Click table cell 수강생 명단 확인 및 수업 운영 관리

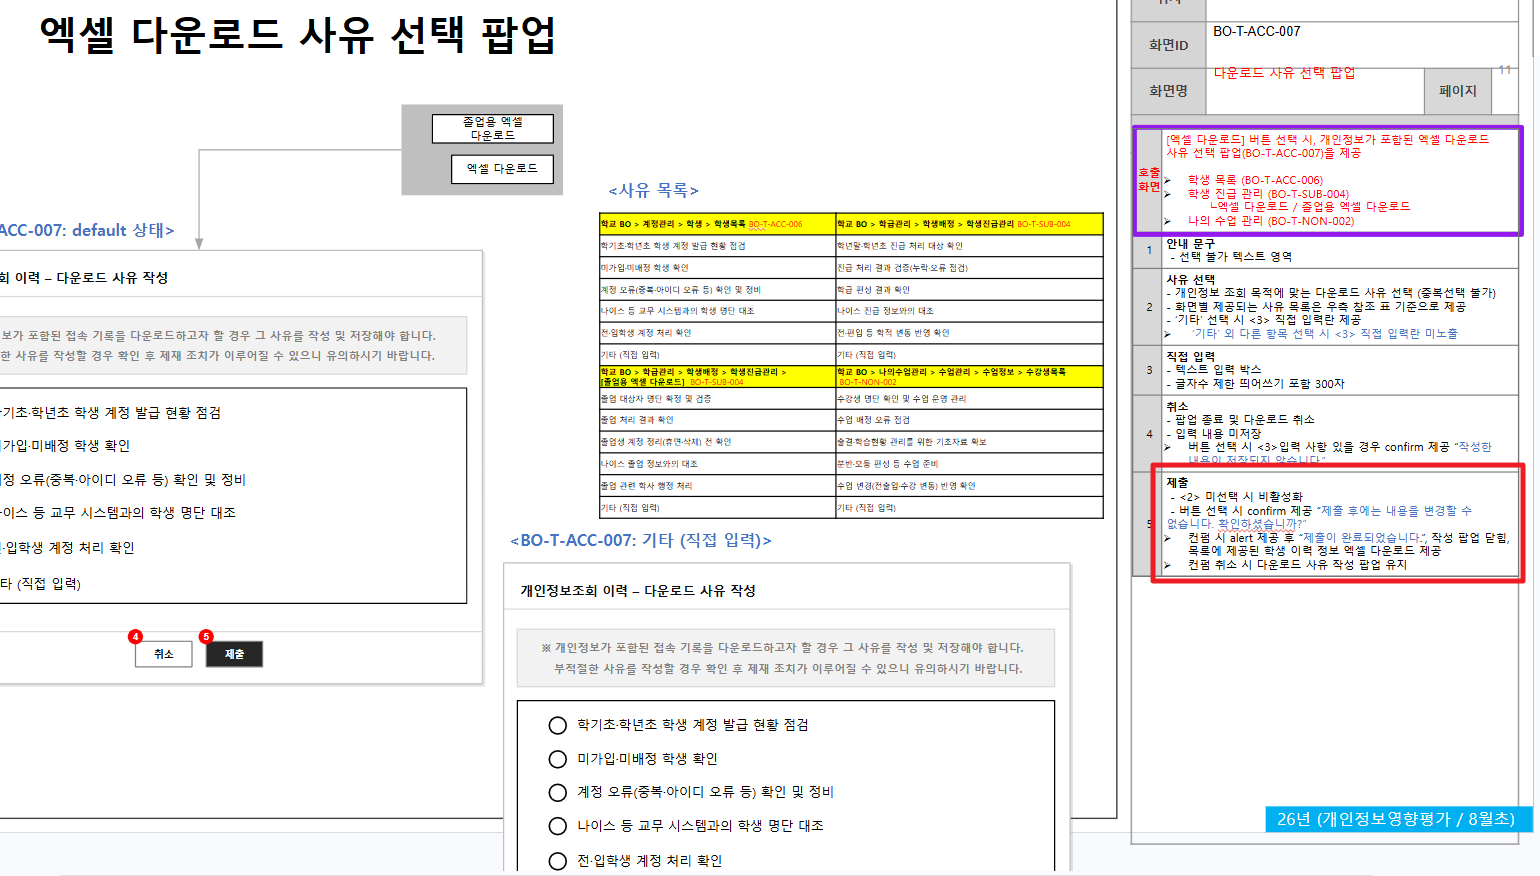969,398
